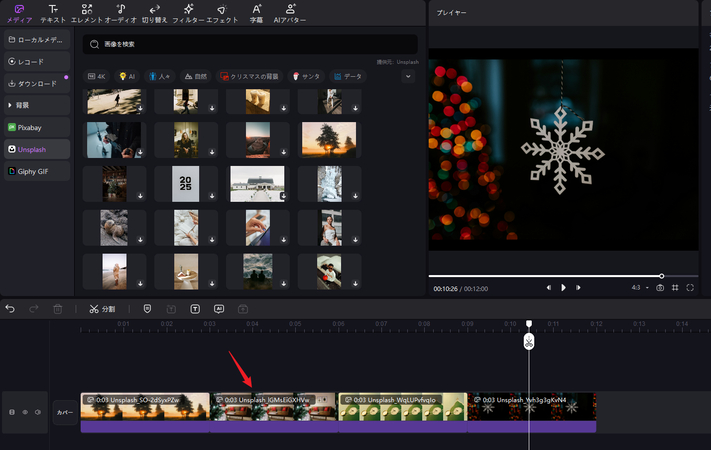Open the 4:3 aspect ratio dropdown
The image size is (711, 450).
tap(636, 288)
